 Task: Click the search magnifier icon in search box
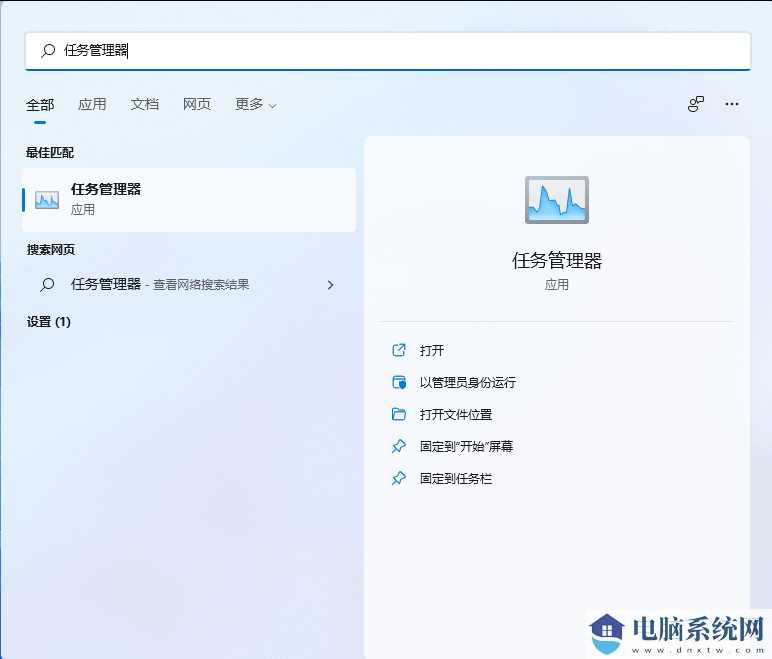point(48,50)
